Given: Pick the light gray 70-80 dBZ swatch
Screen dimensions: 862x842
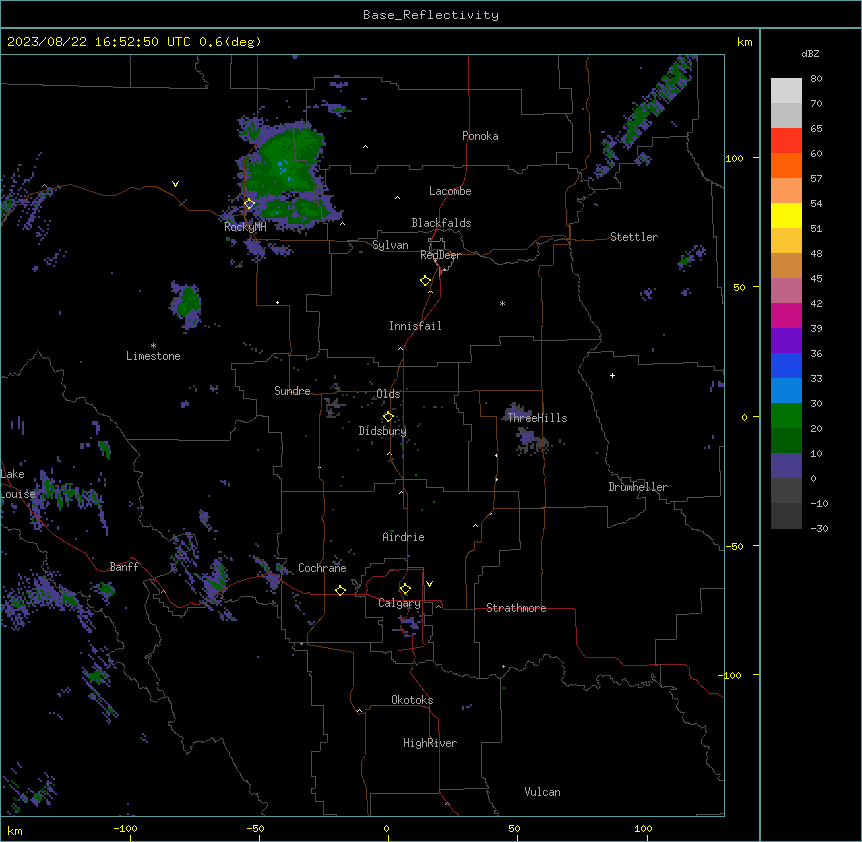Looking at the screenshot, I should (786, 91).
